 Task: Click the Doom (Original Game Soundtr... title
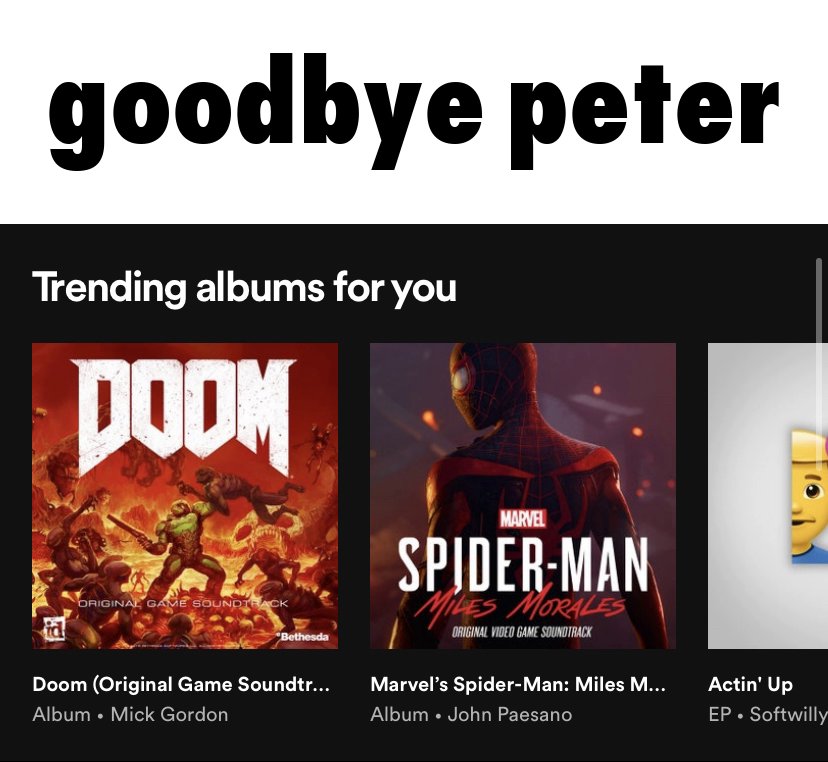(181, 684)
